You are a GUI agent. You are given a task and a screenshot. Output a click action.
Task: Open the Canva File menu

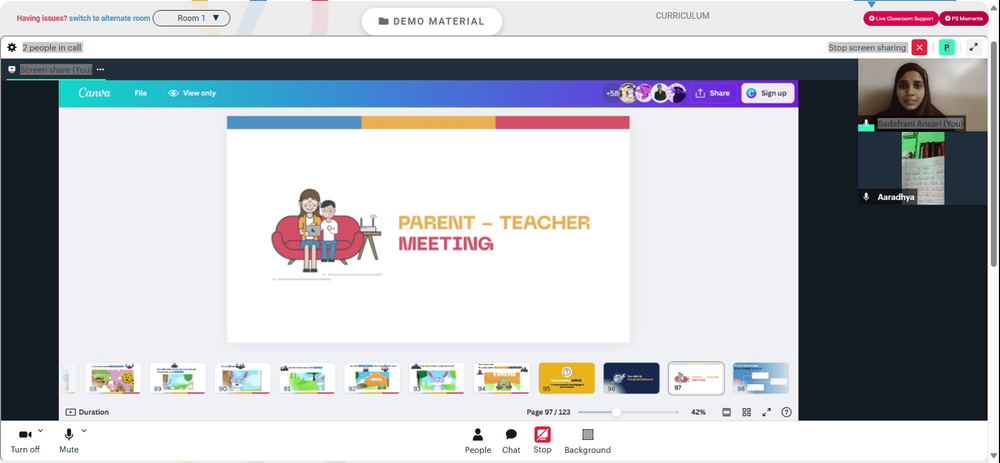coord(140,93)
